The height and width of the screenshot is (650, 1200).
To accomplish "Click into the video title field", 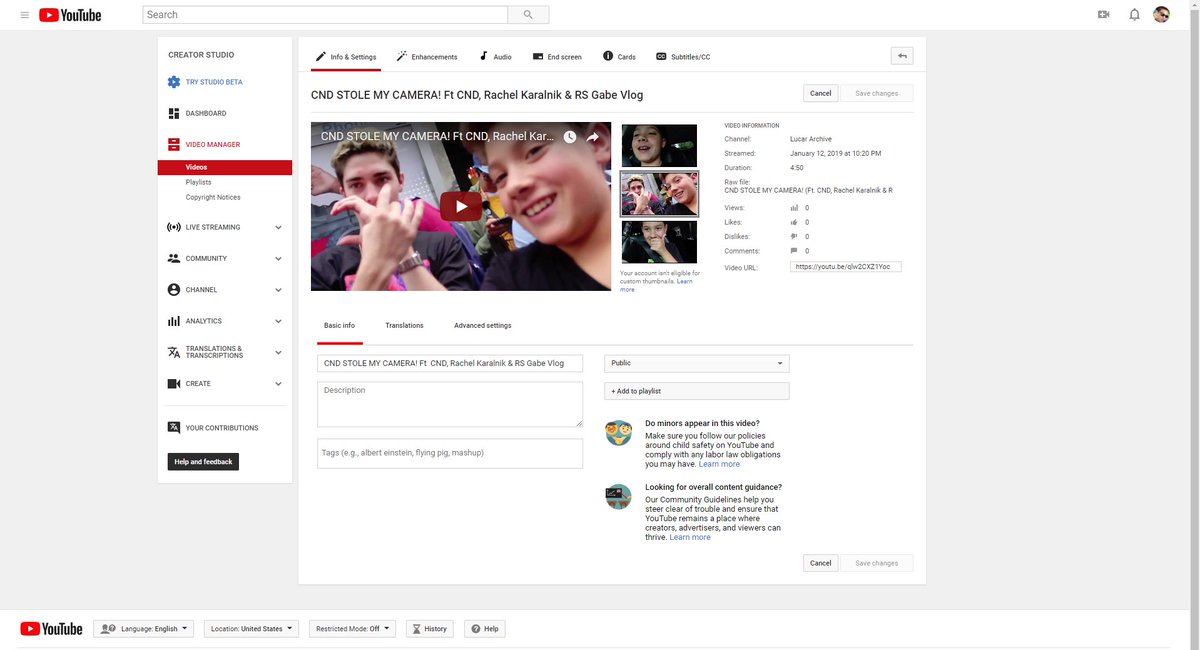I will click(450, 363).
